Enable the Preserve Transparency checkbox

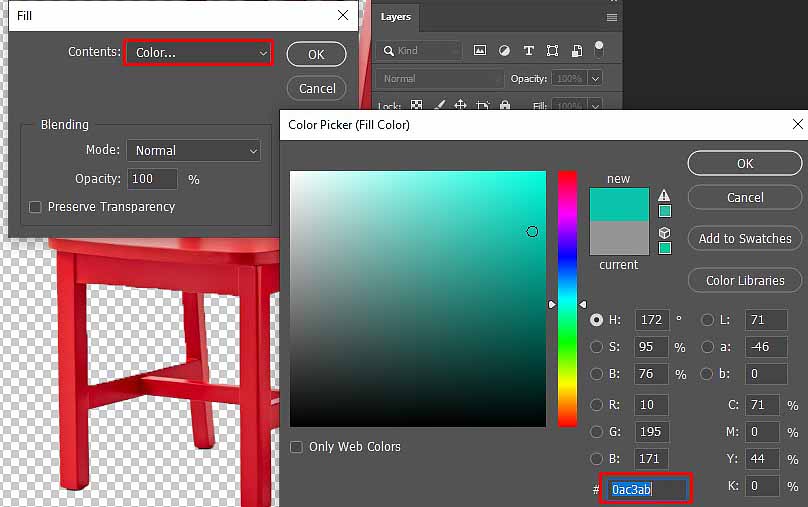[x=36, y=207]
